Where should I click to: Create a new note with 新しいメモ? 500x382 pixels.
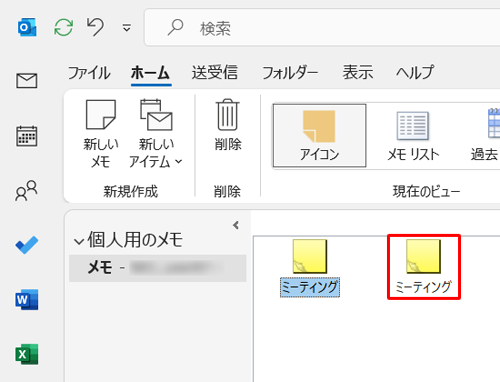tap(101, 134)
